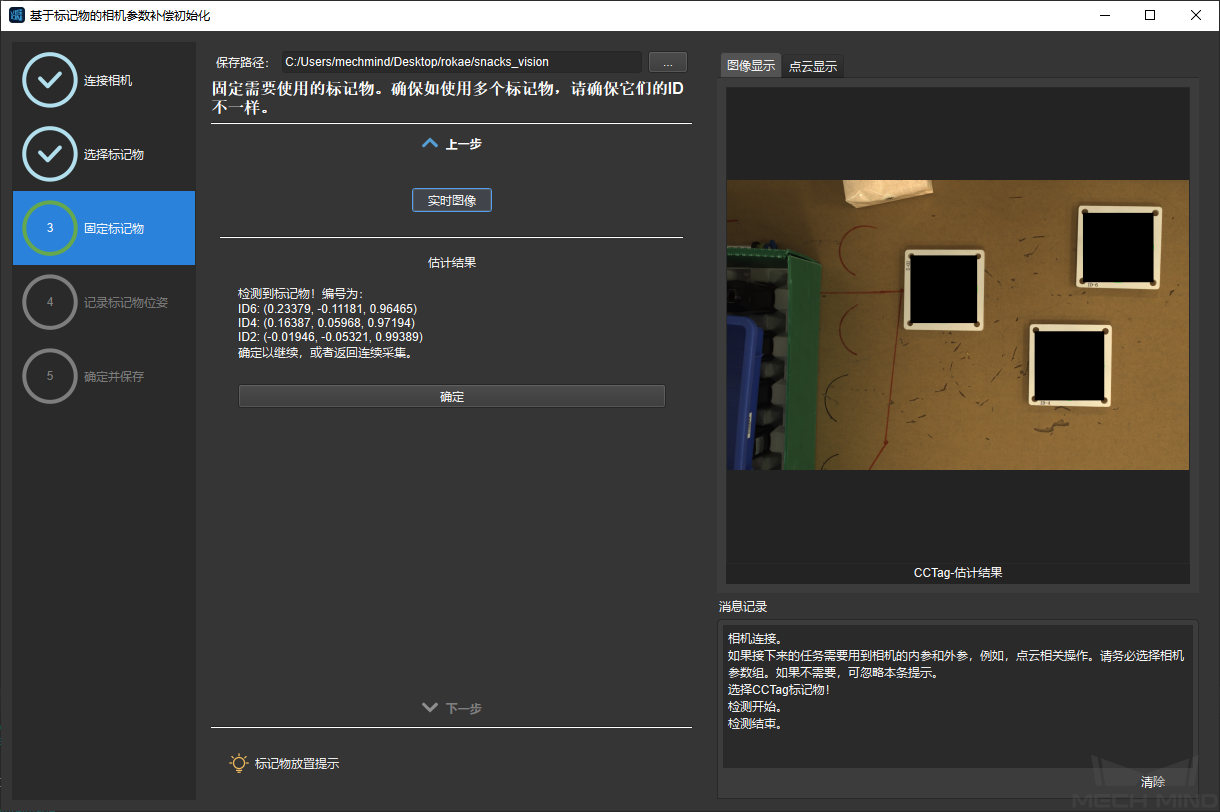Select step 3 固定标记物 circle
1220x812 pixels.
point(49,228)
